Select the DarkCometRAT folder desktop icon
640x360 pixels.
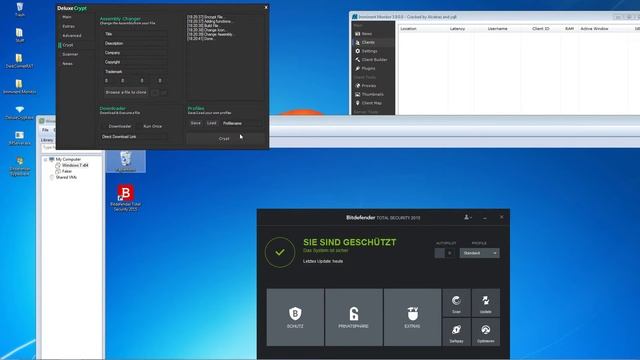click(20, 61)
